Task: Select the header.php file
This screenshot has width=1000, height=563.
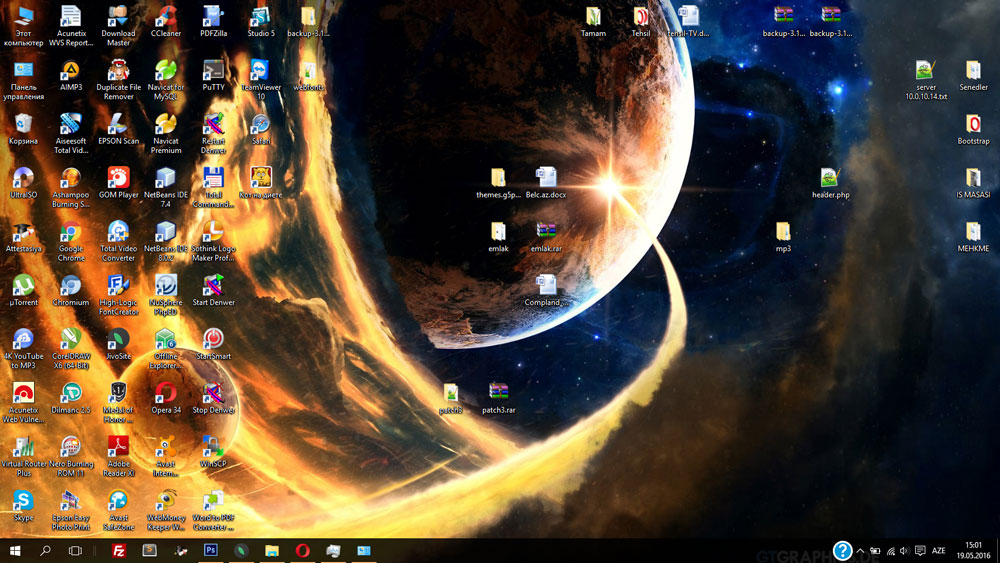Action: coord(830,183)
